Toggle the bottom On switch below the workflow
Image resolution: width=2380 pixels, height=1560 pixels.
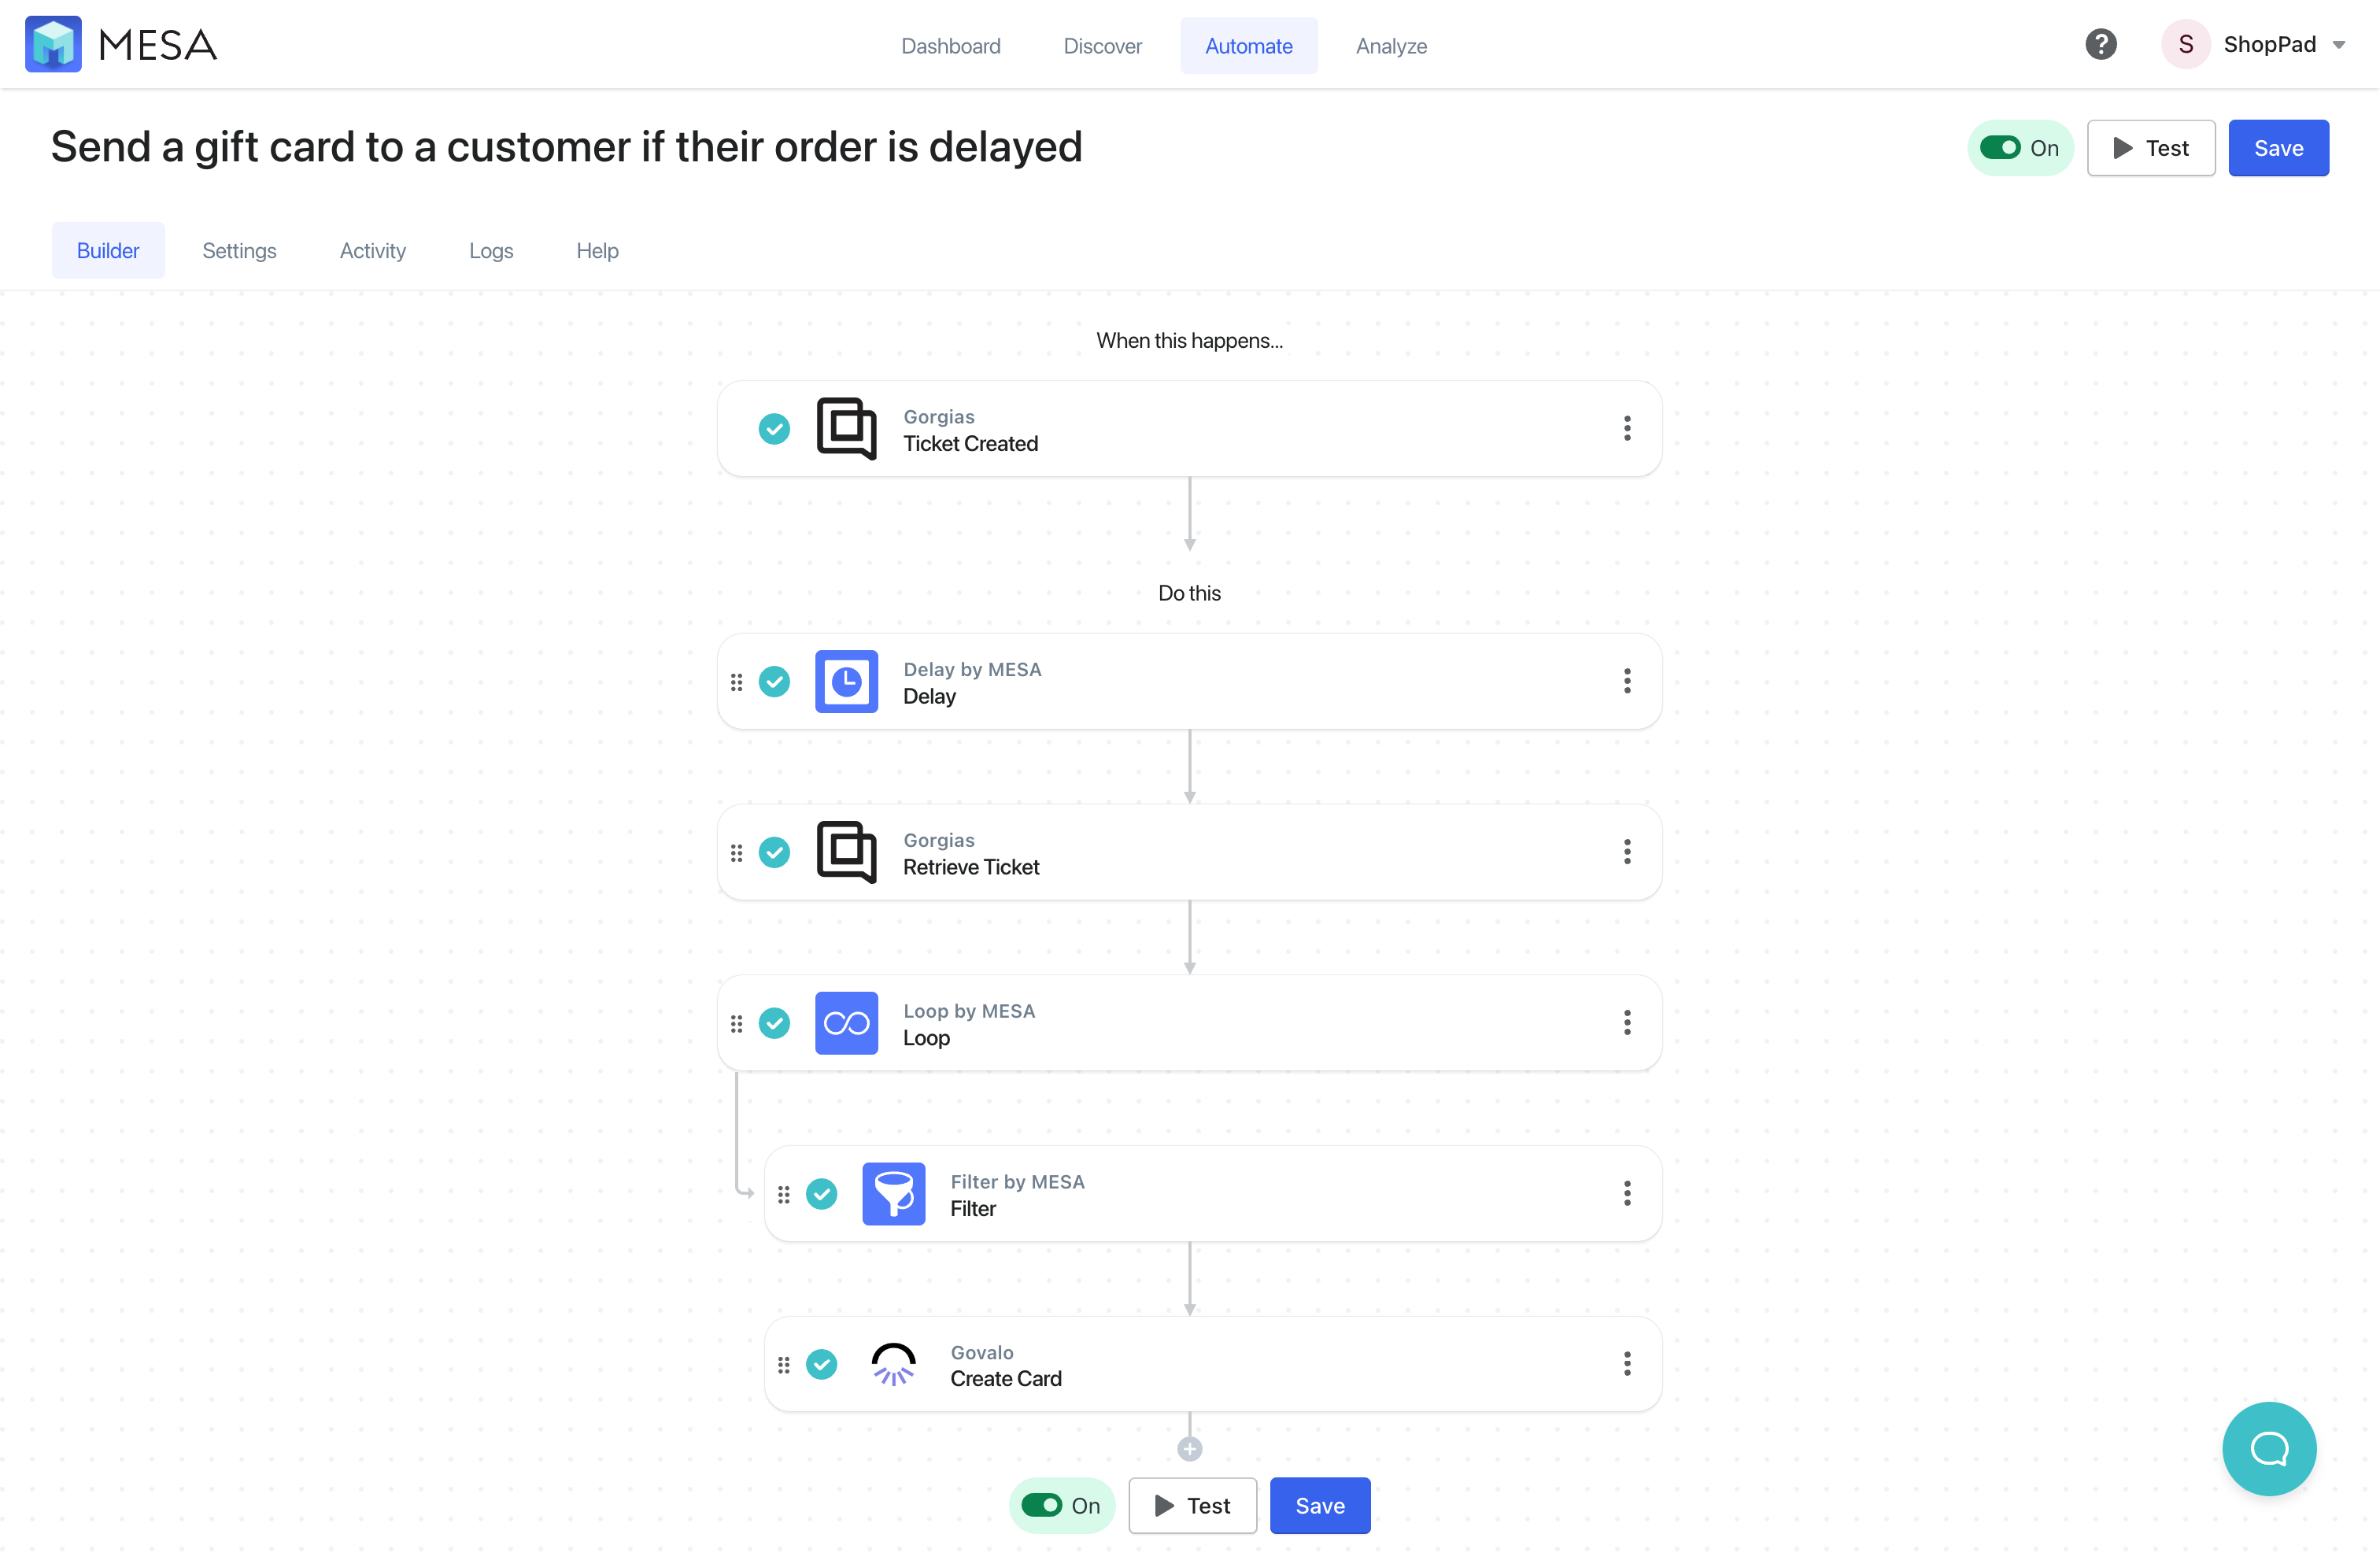1041,1505
